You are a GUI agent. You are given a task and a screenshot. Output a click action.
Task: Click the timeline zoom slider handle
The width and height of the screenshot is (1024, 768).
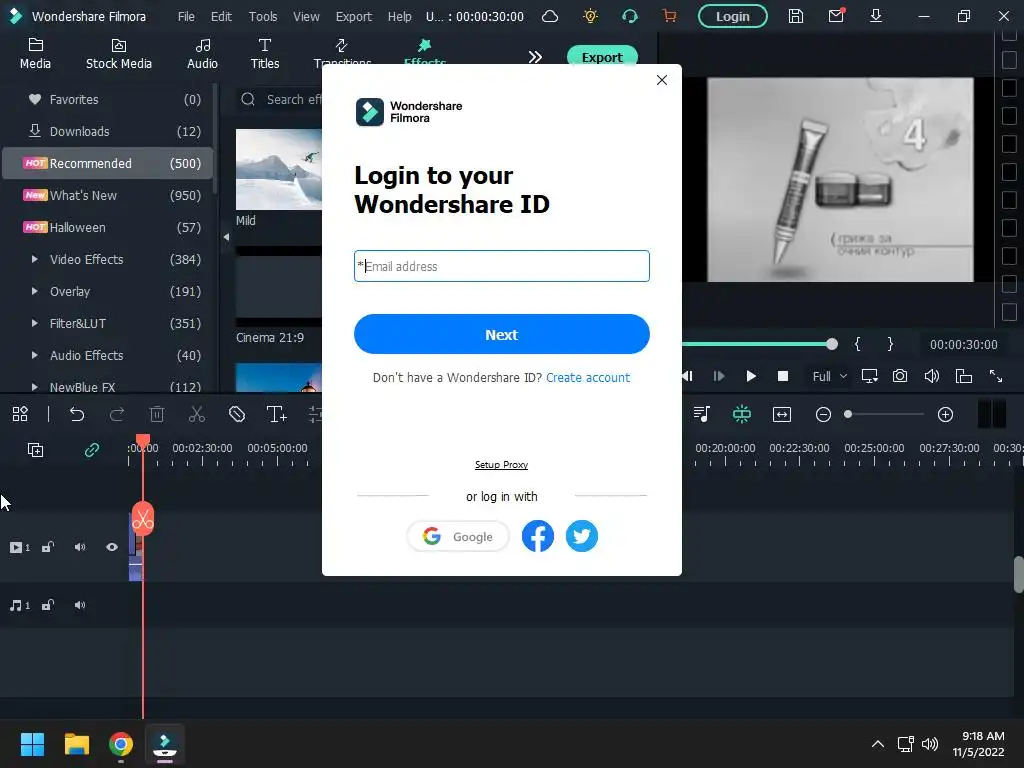848,414
